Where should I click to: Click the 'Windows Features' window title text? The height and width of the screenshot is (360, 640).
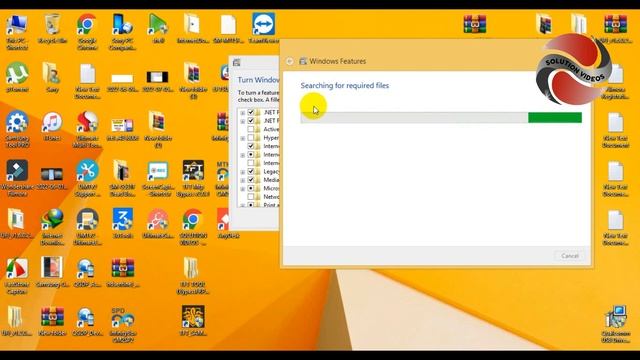pyautogui.click(x=338, y=61)
